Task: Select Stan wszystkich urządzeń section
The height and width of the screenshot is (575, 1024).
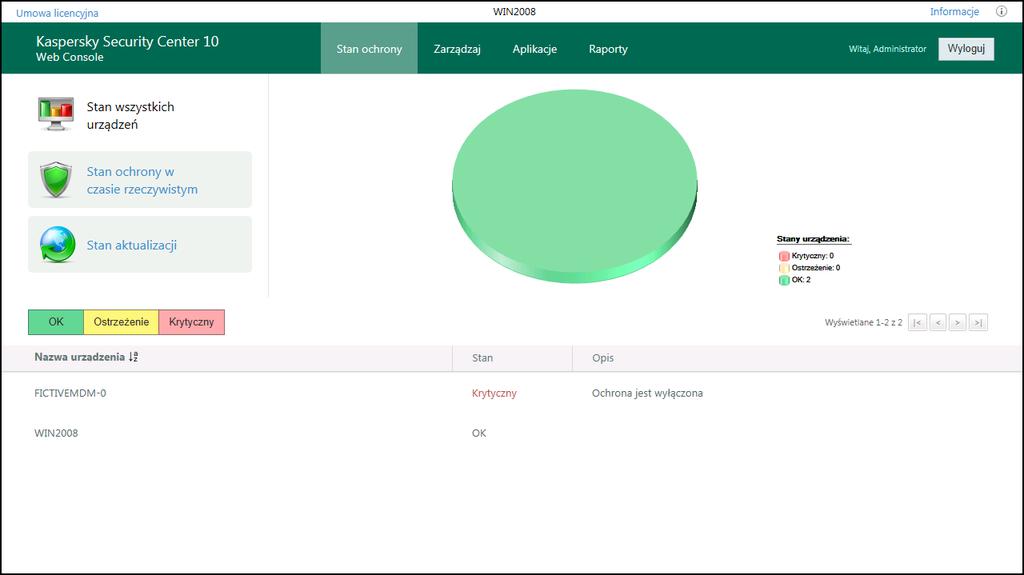Action: 140,115
